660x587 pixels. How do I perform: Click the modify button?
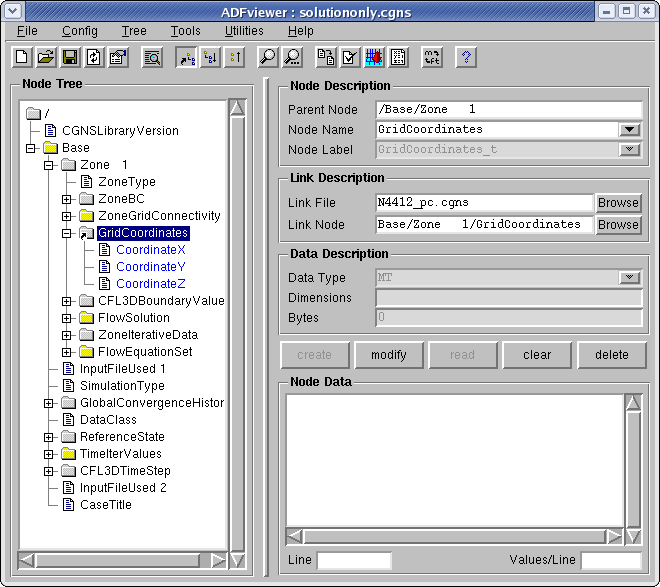tap(389, 355)
